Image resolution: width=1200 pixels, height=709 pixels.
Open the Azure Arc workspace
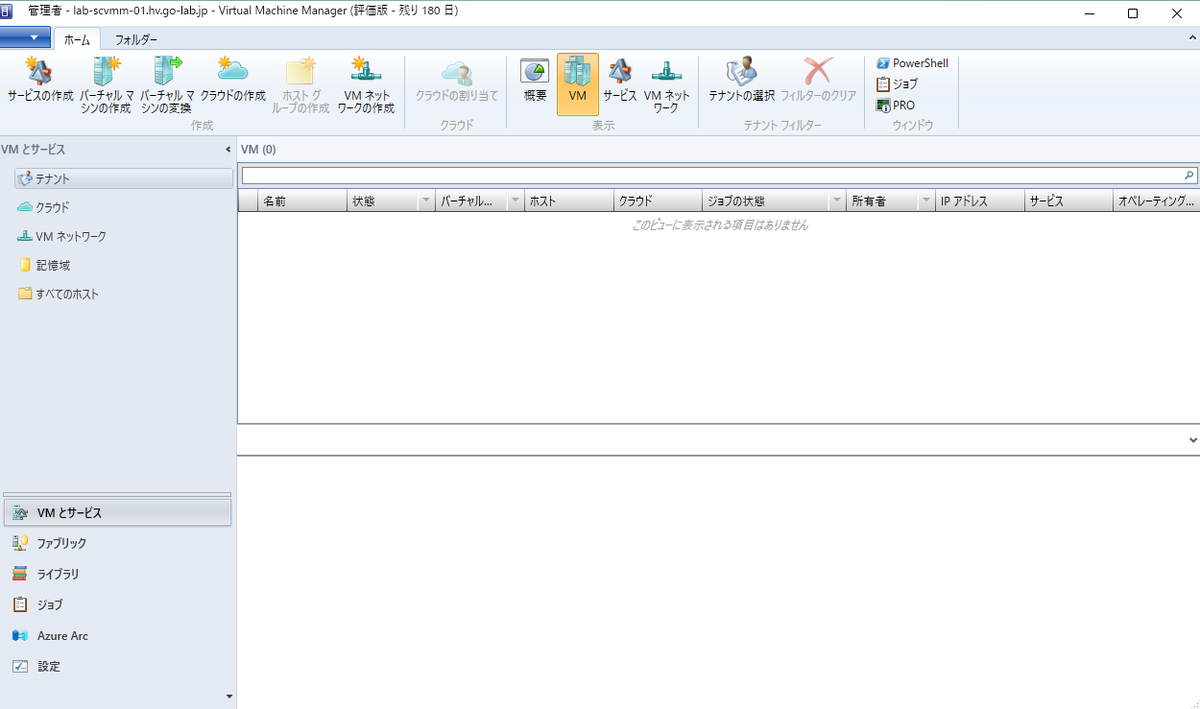117,636
